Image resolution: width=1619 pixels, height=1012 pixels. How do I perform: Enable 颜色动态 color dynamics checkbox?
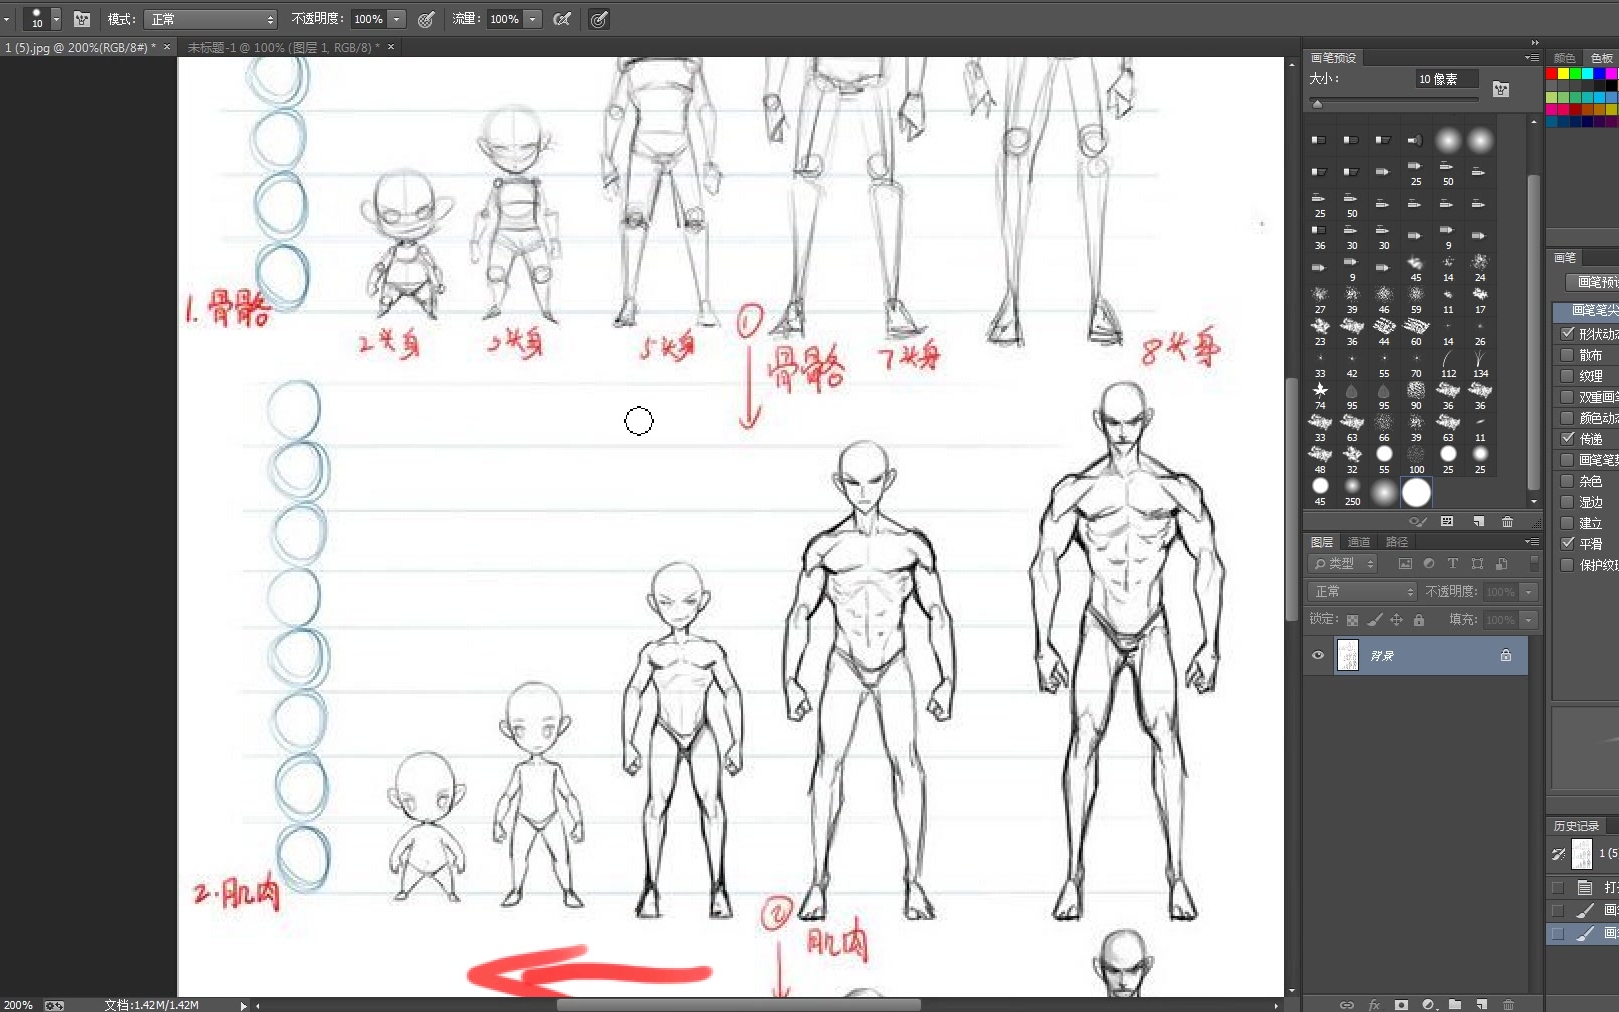click(x=1567, y=417)
